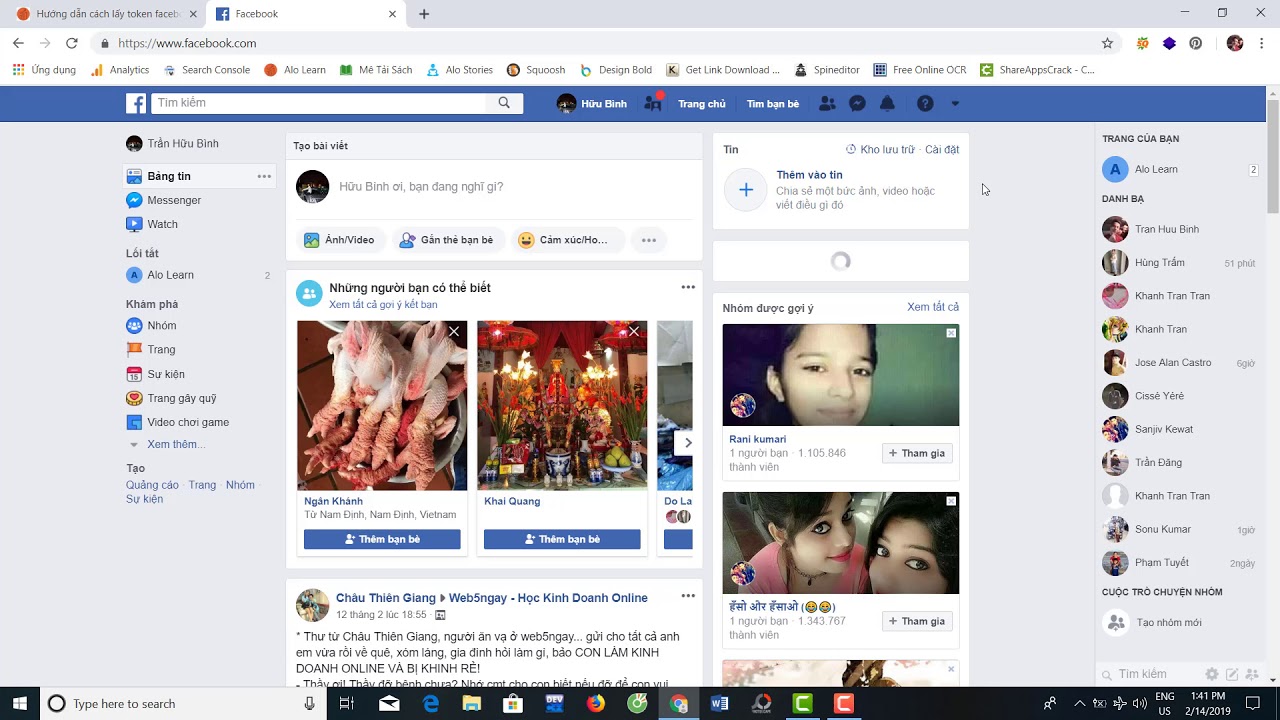Open Kho lưu trữ stories archive
Viewport: 1280px width, 720px height.
(880, 150)
